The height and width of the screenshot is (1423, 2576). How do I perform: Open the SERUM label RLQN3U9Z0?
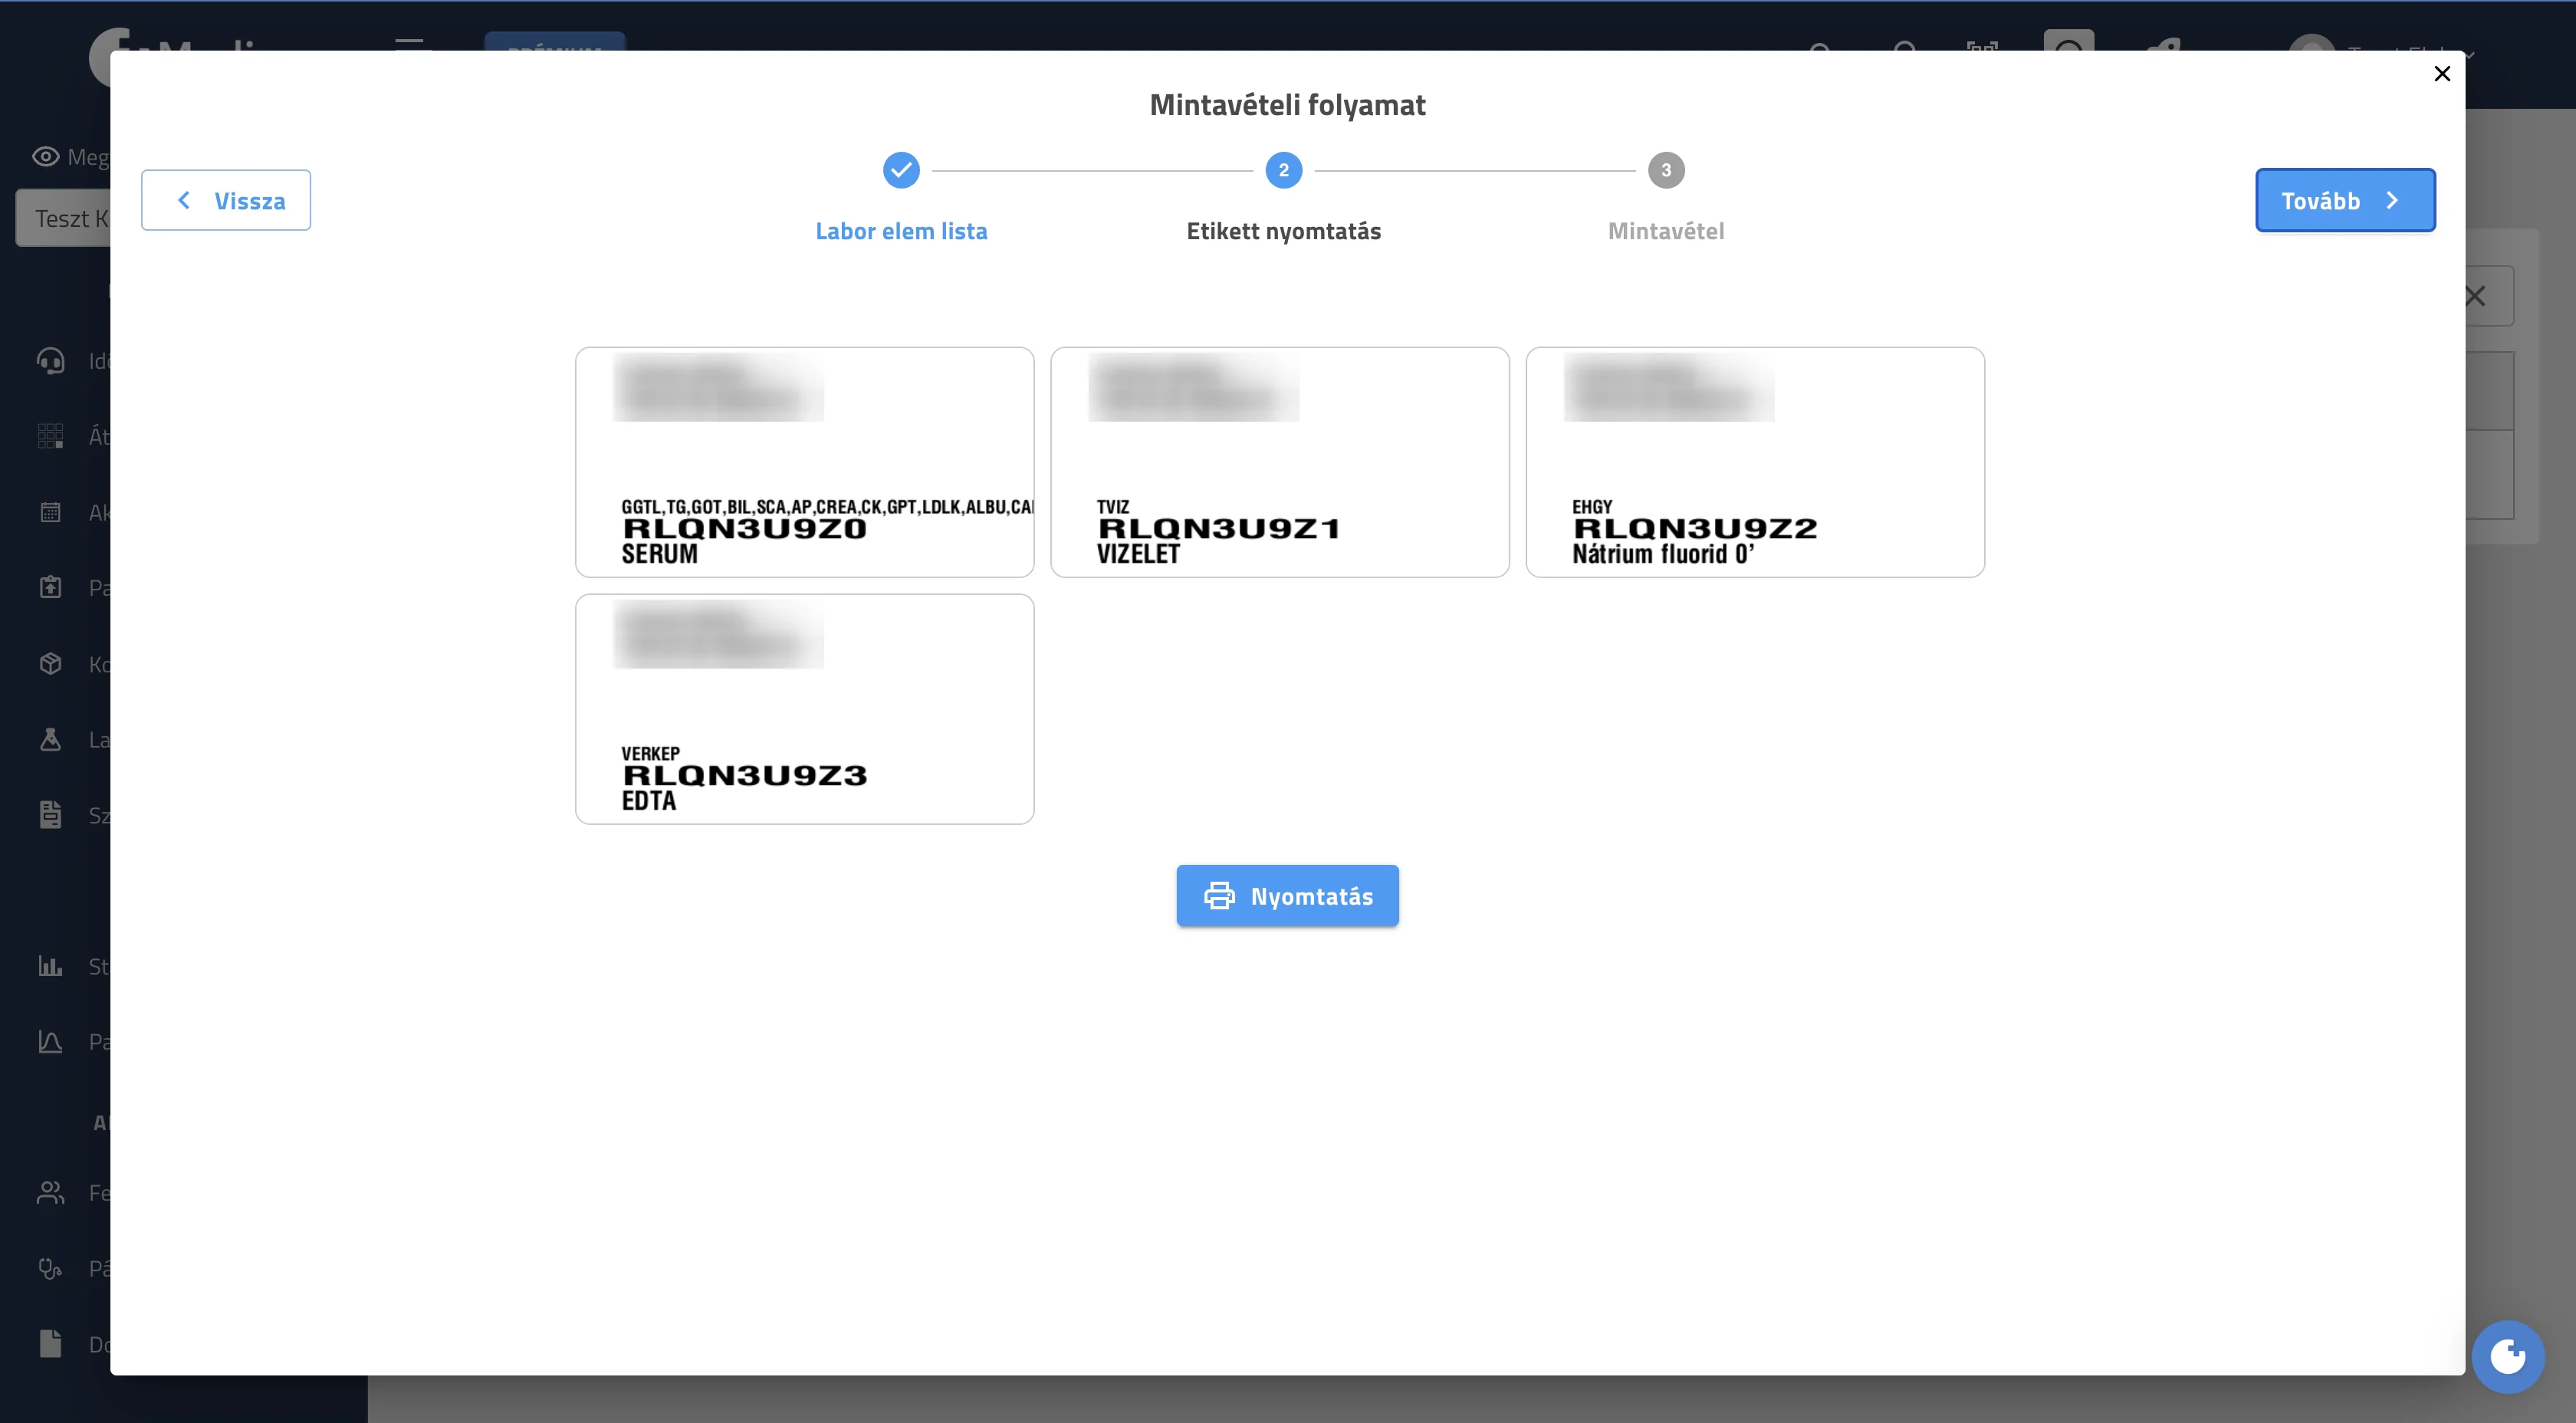click(x=805, y=462)
